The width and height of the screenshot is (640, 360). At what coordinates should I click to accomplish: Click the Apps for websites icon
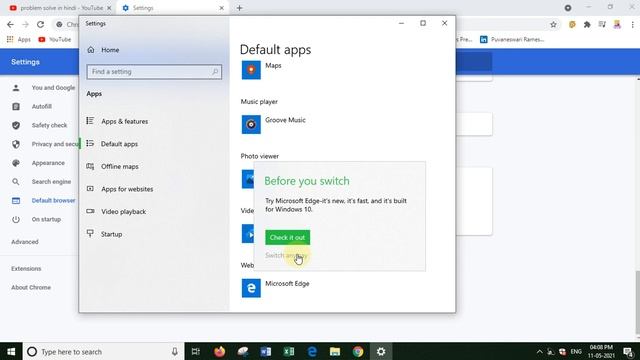[x=90, y=189]
